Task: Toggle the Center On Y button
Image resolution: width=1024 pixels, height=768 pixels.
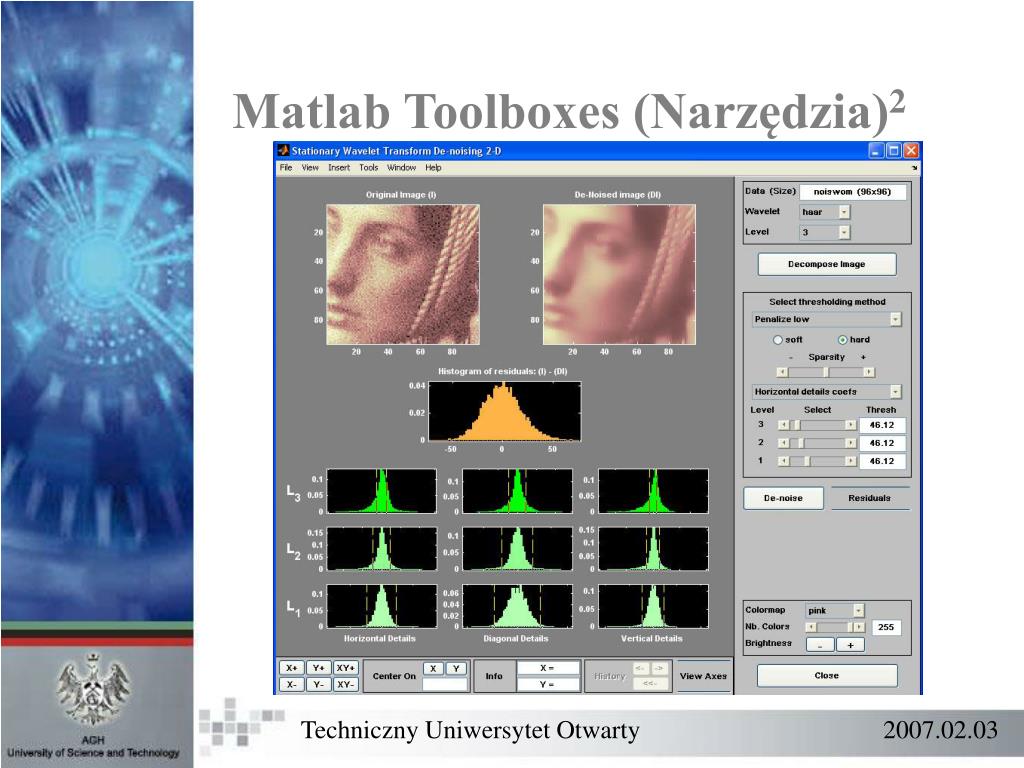Action: point(456,669)
